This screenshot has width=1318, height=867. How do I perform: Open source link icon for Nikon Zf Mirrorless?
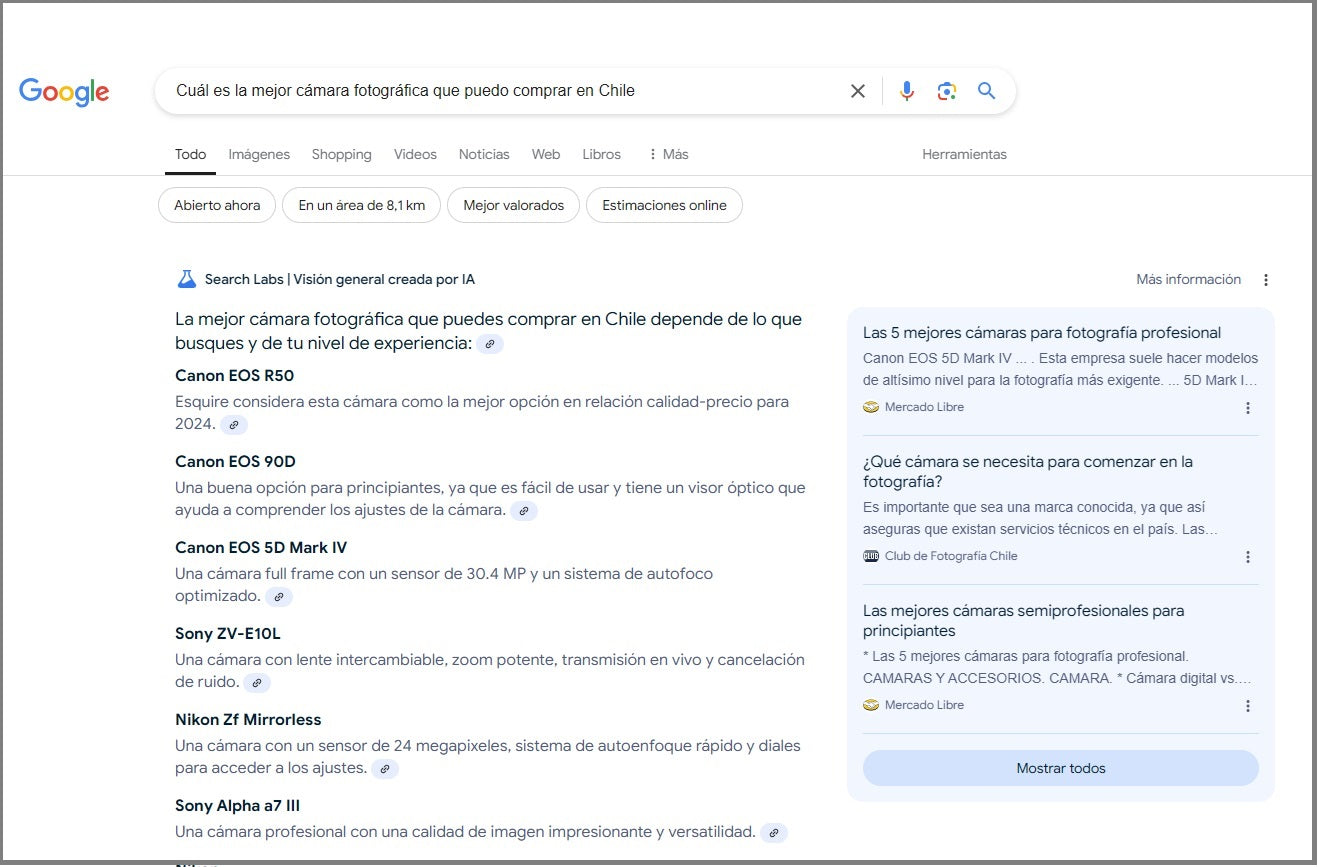[x=385, y=769]
